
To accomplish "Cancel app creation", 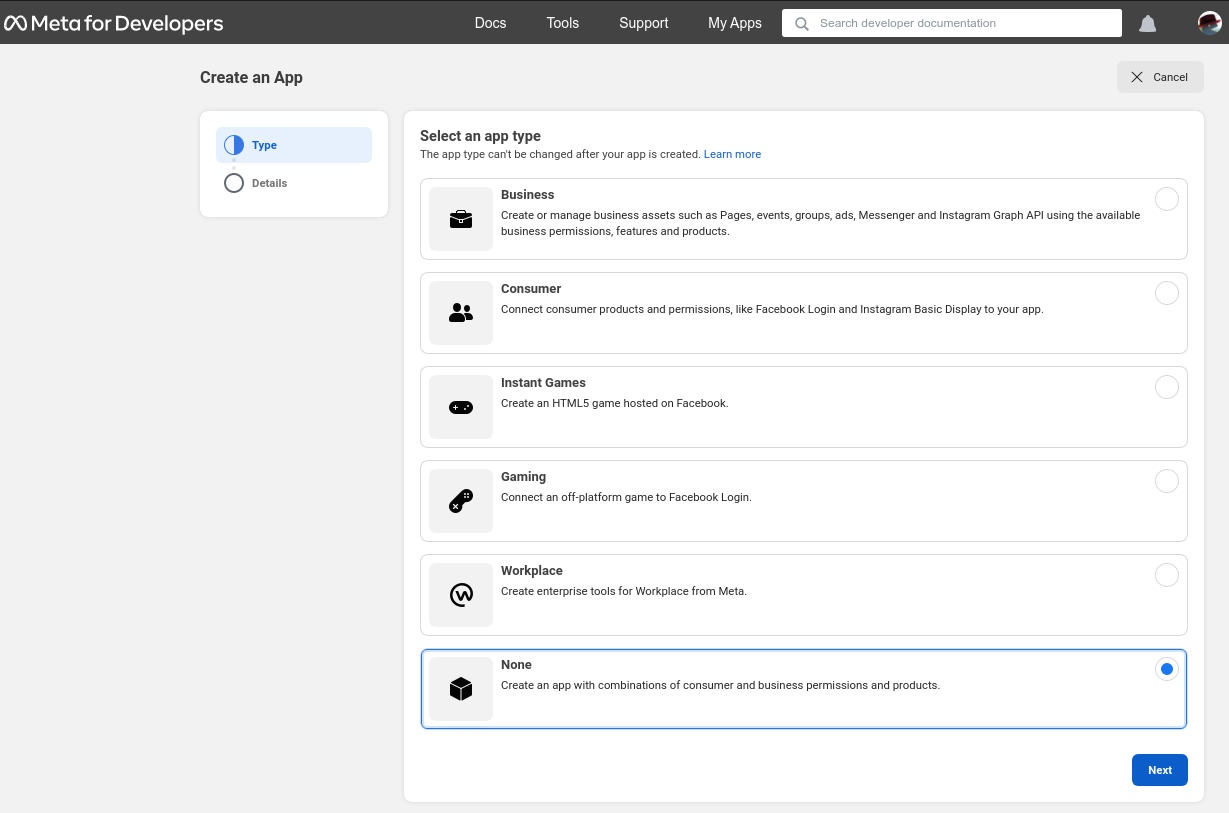I will pos(1160,77).
